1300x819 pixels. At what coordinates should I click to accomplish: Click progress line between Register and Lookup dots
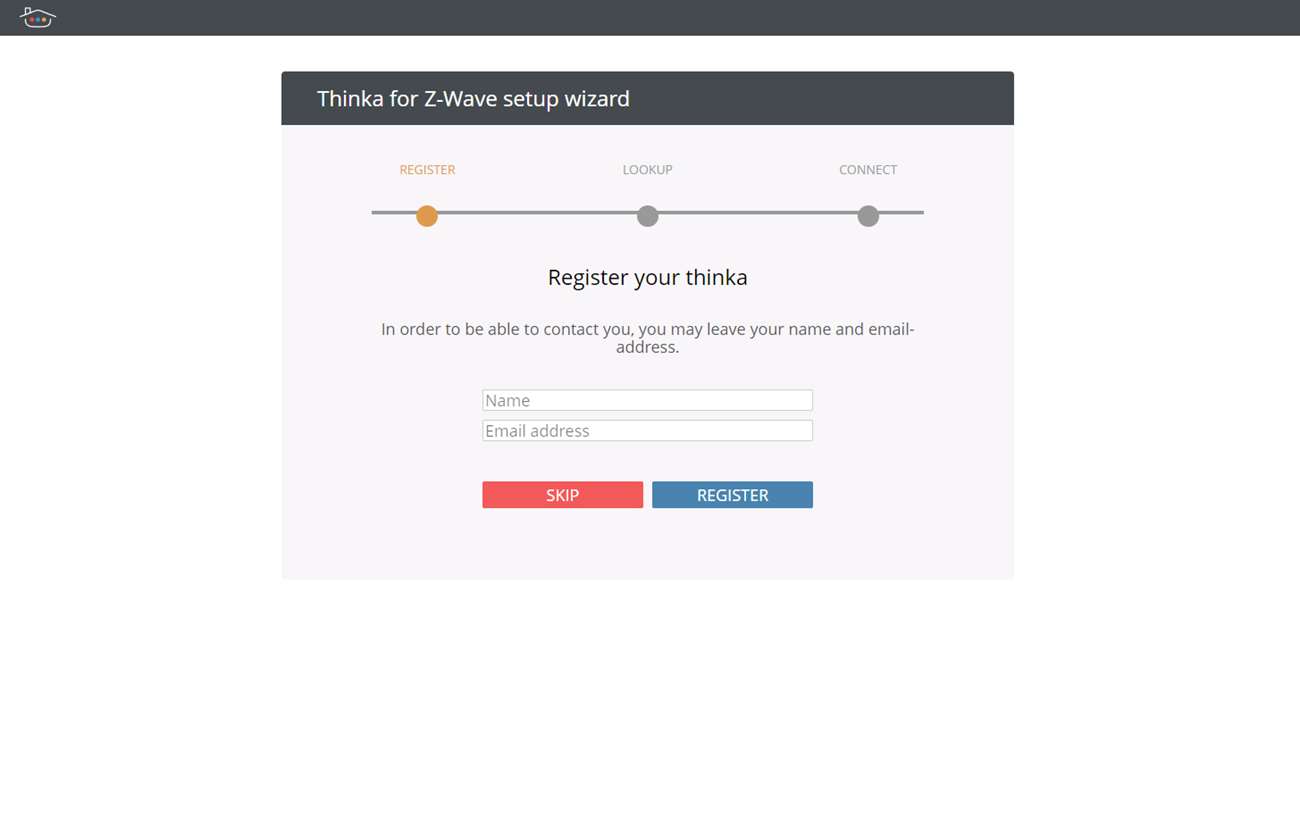(x=537, y=213)
